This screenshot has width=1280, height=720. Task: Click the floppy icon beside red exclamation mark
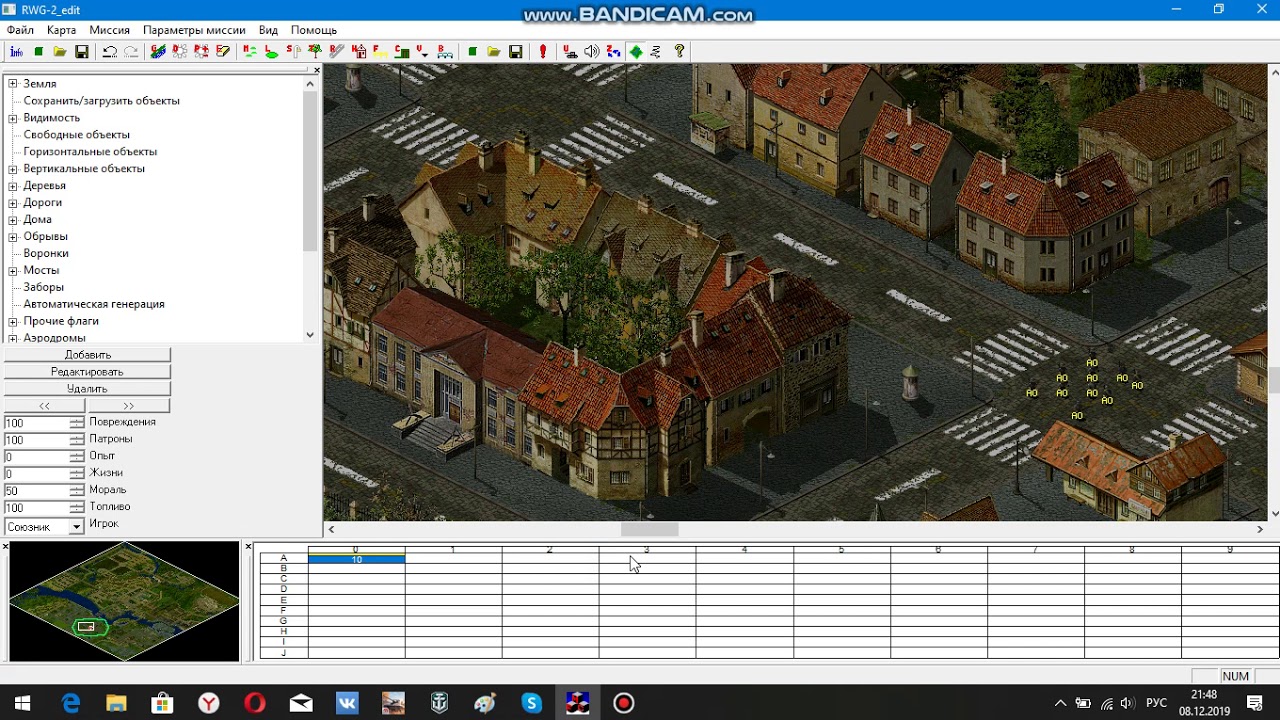516,52
